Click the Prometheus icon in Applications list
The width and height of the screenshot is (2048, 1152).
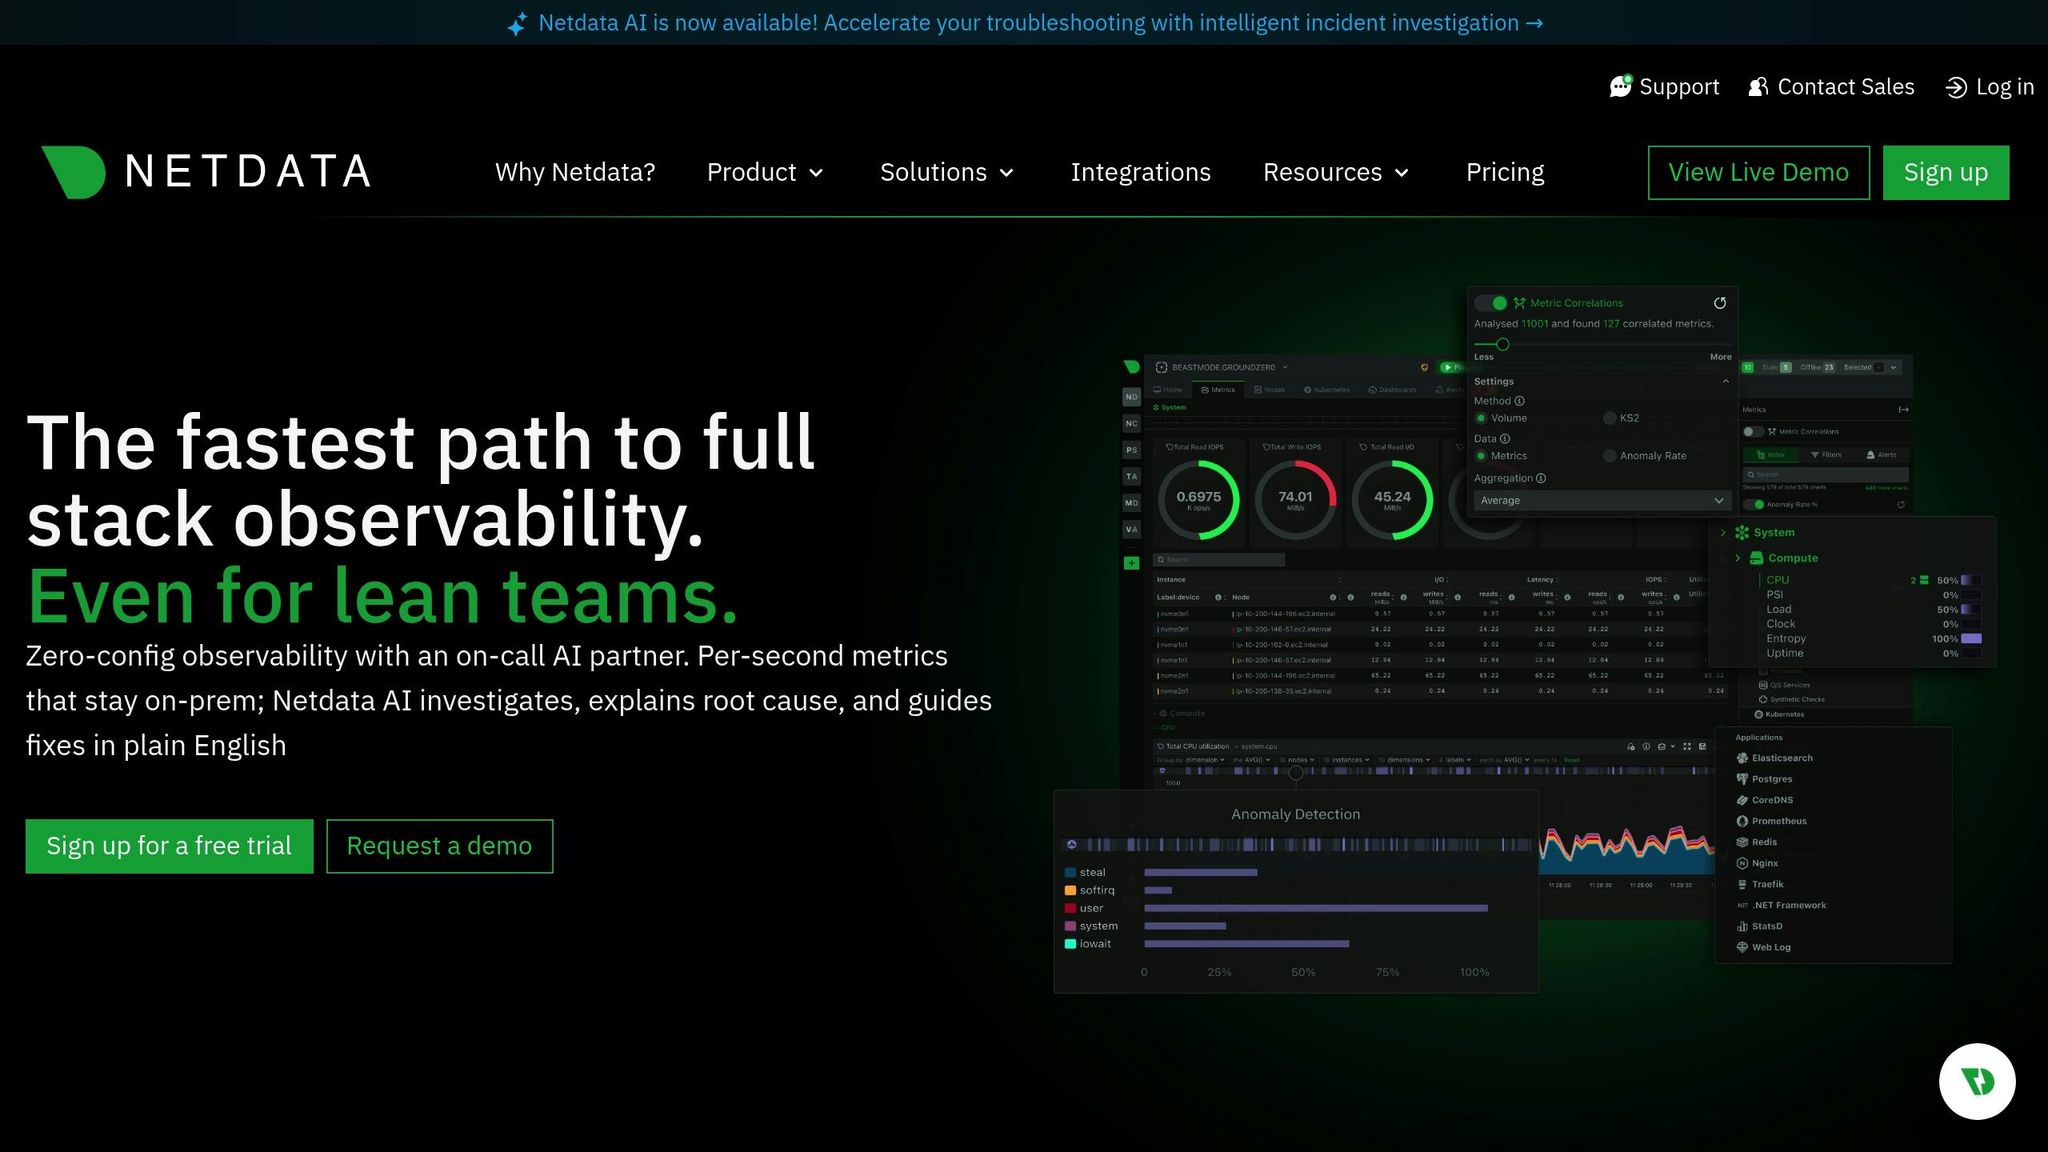pyautogui.click(x=1742, y=821)
